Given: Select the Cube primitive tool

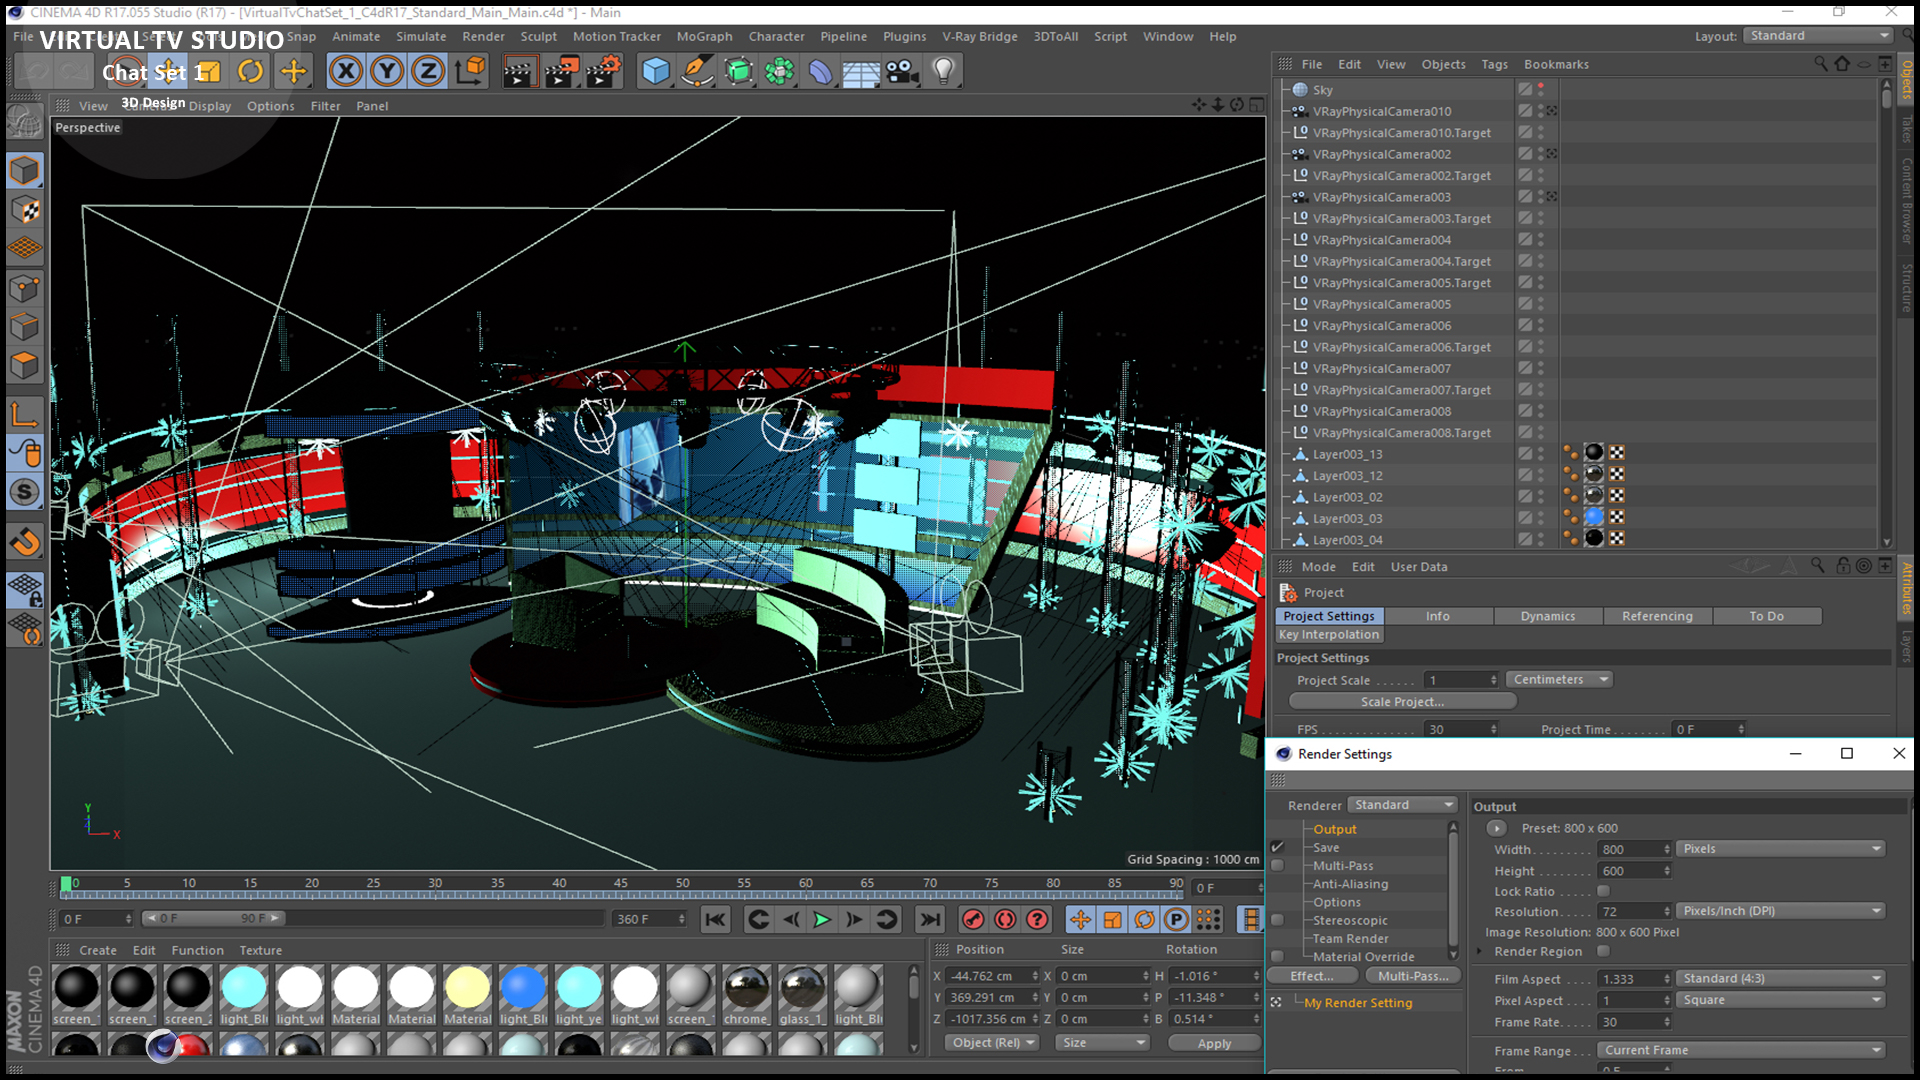Looking at the screenshot, I should point(655,71).
